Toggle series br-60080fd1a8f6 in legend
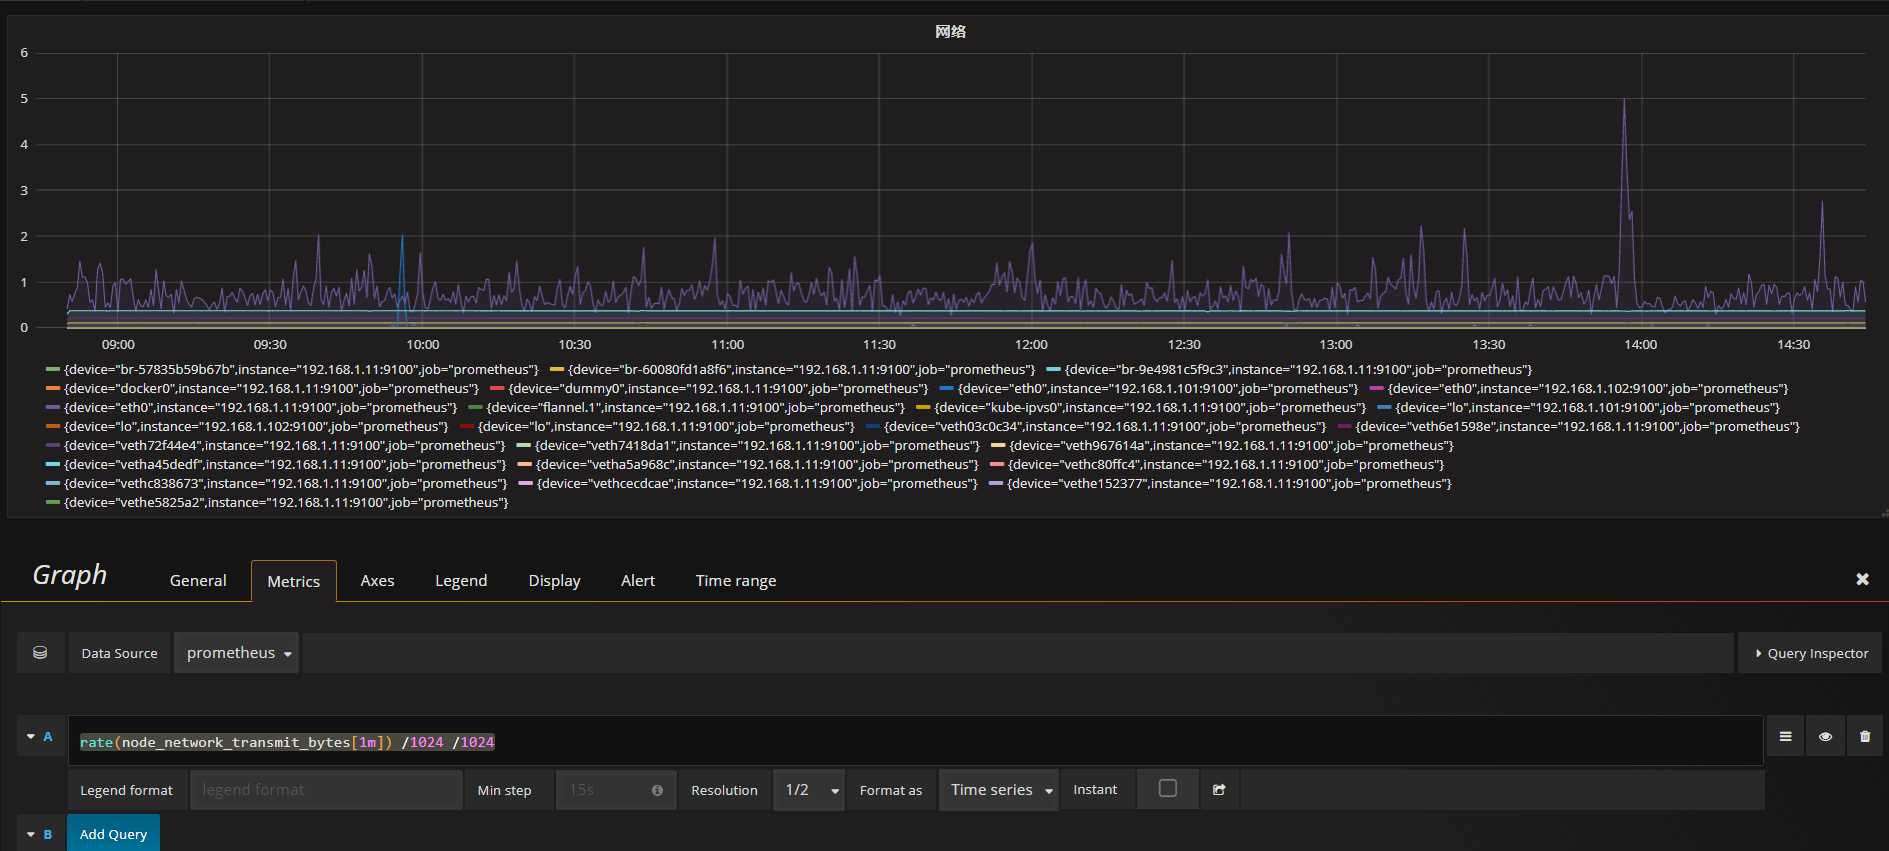The image size is (1889, 851). 801,370
